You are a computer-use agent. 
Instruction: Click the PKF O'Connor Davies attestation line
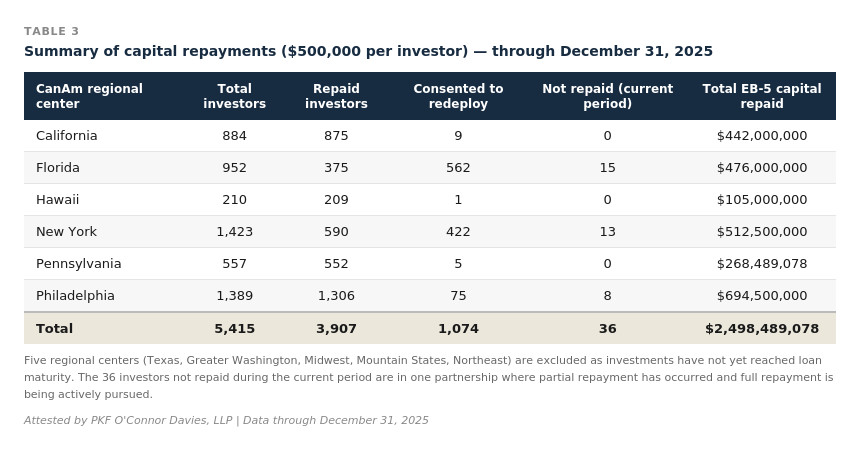(226, 421)
